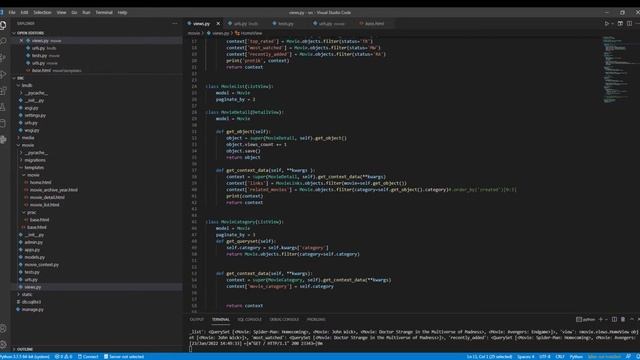
Task: Switch to the Debug Console panel tab
Action: click(284, 320)
